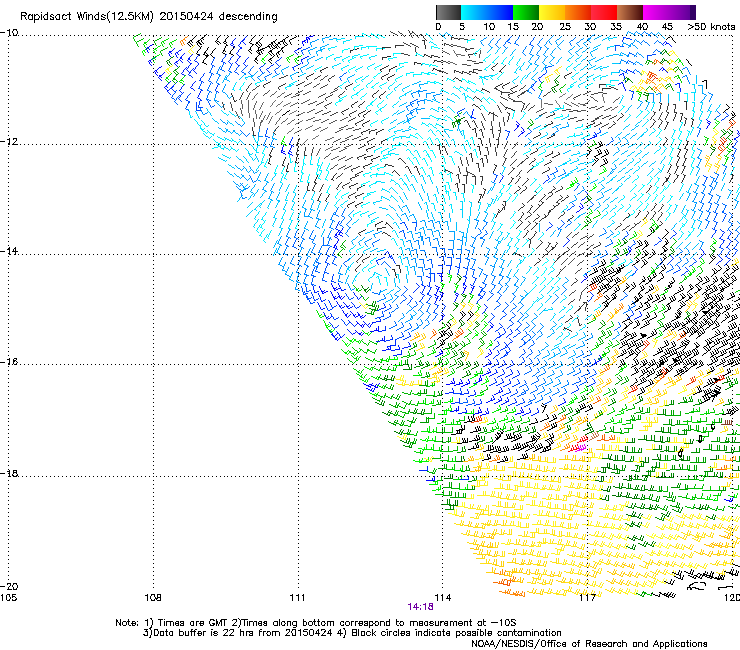This screenshot has width=740, height=650.
Task: Click the latitude label '-20'
Action: point(9,586)
